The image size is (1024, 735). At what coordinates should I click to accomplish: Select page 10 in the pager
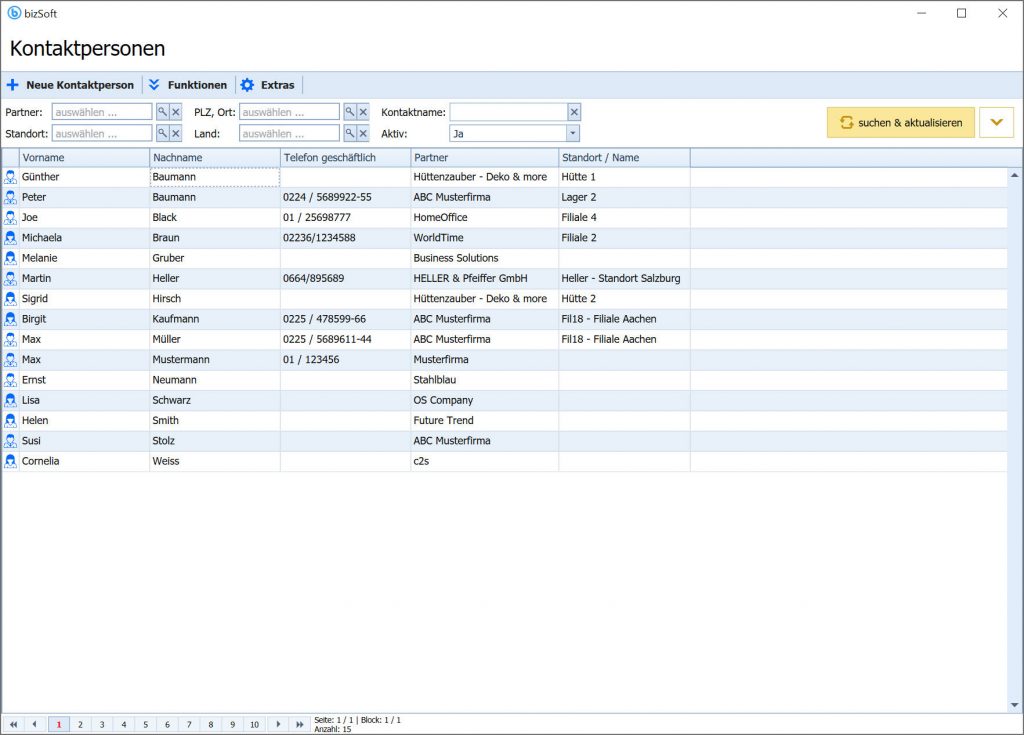255,724
